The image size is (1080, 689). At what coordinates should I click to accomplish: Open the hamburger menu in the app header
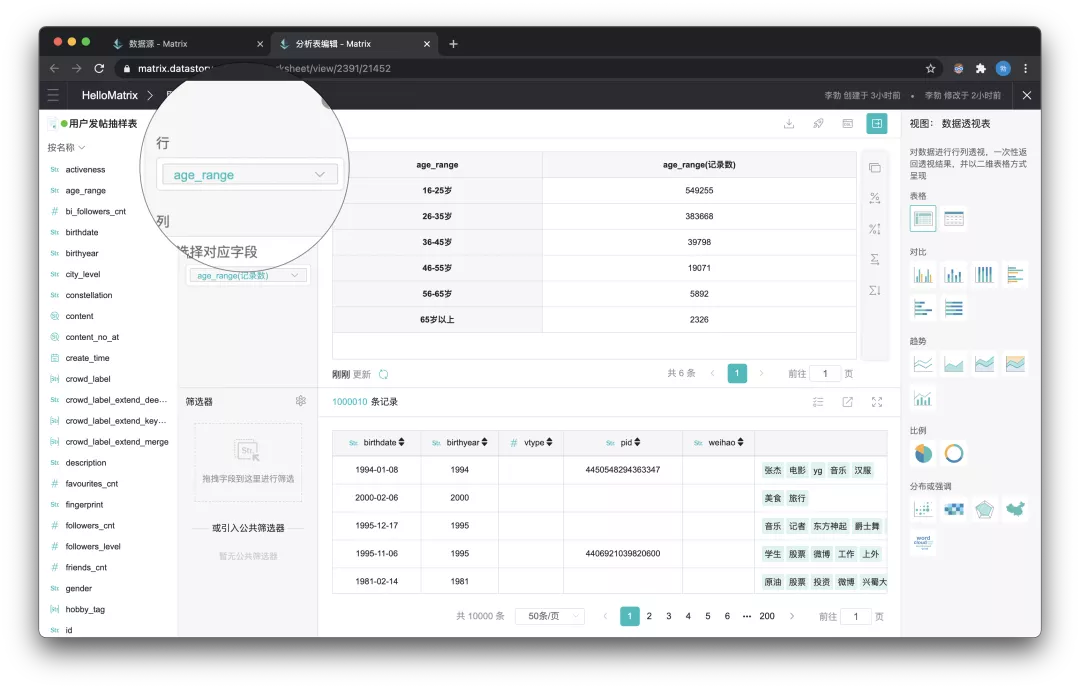[x=53, y=95]
